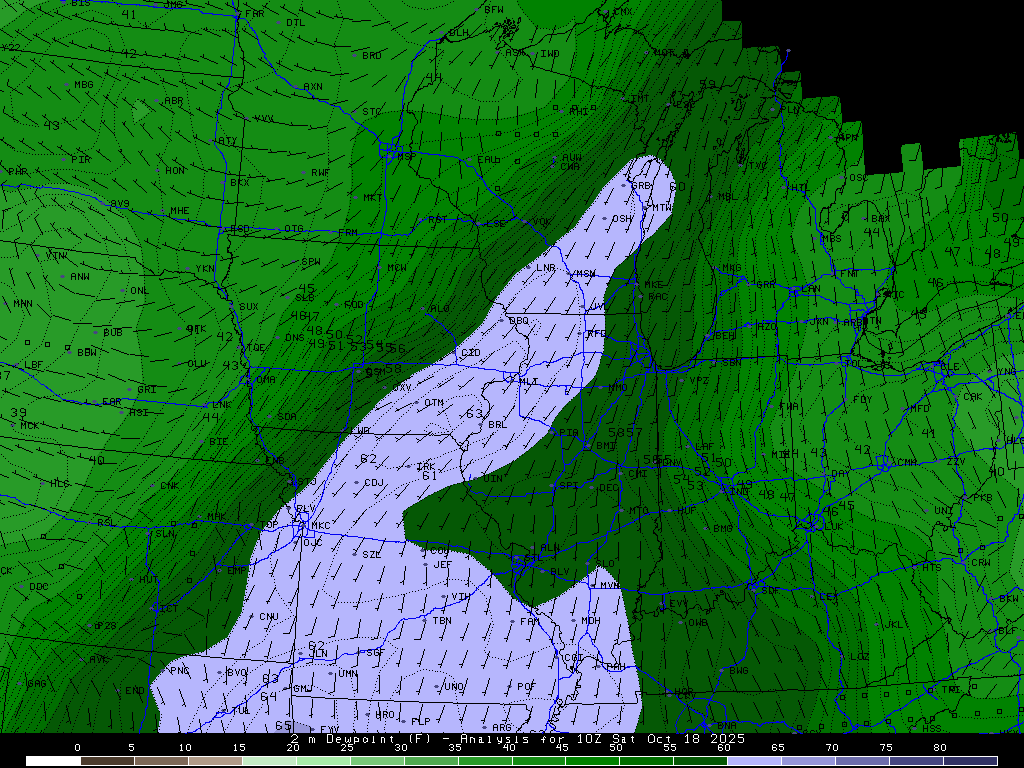Select the 'RST' station label
This screenshot has height=768, width=1024.
click(438, 219)
